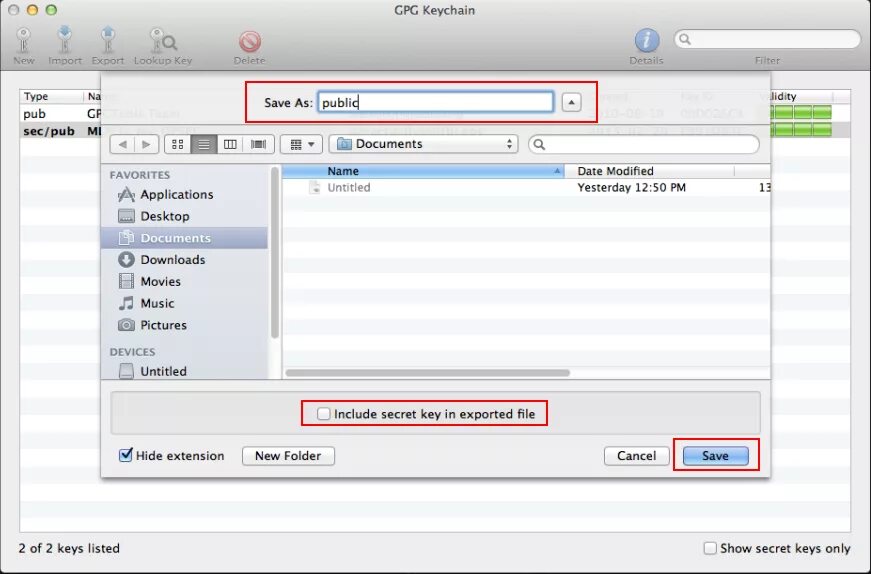
Task: Open the Documents location popup menu
Action: tap(423, 144)
